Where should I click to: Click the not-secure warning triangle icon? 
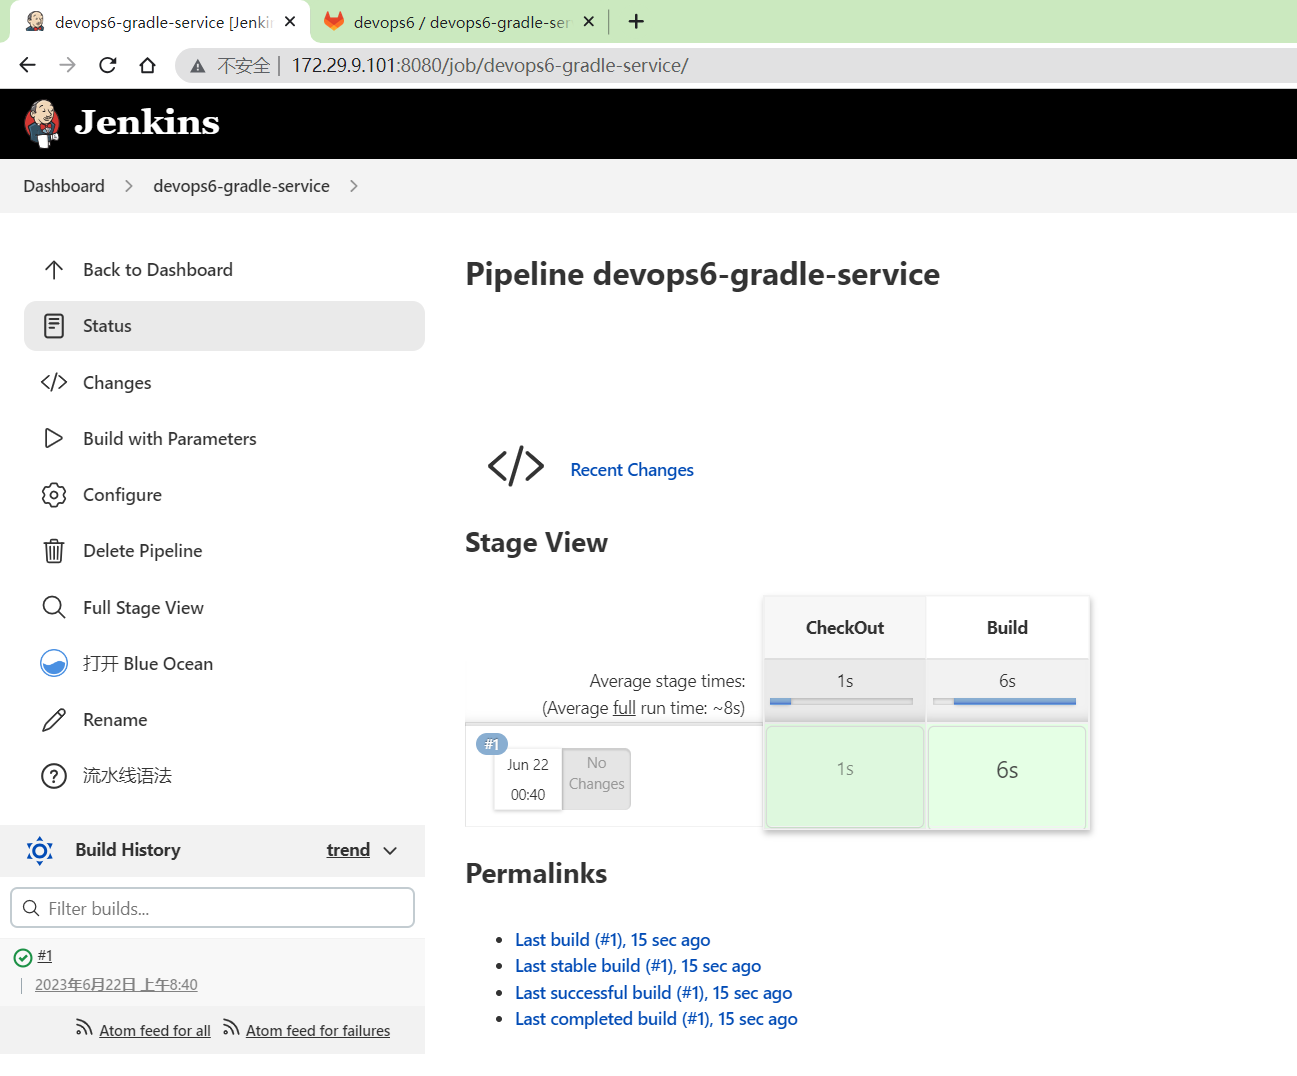(198, 66)
